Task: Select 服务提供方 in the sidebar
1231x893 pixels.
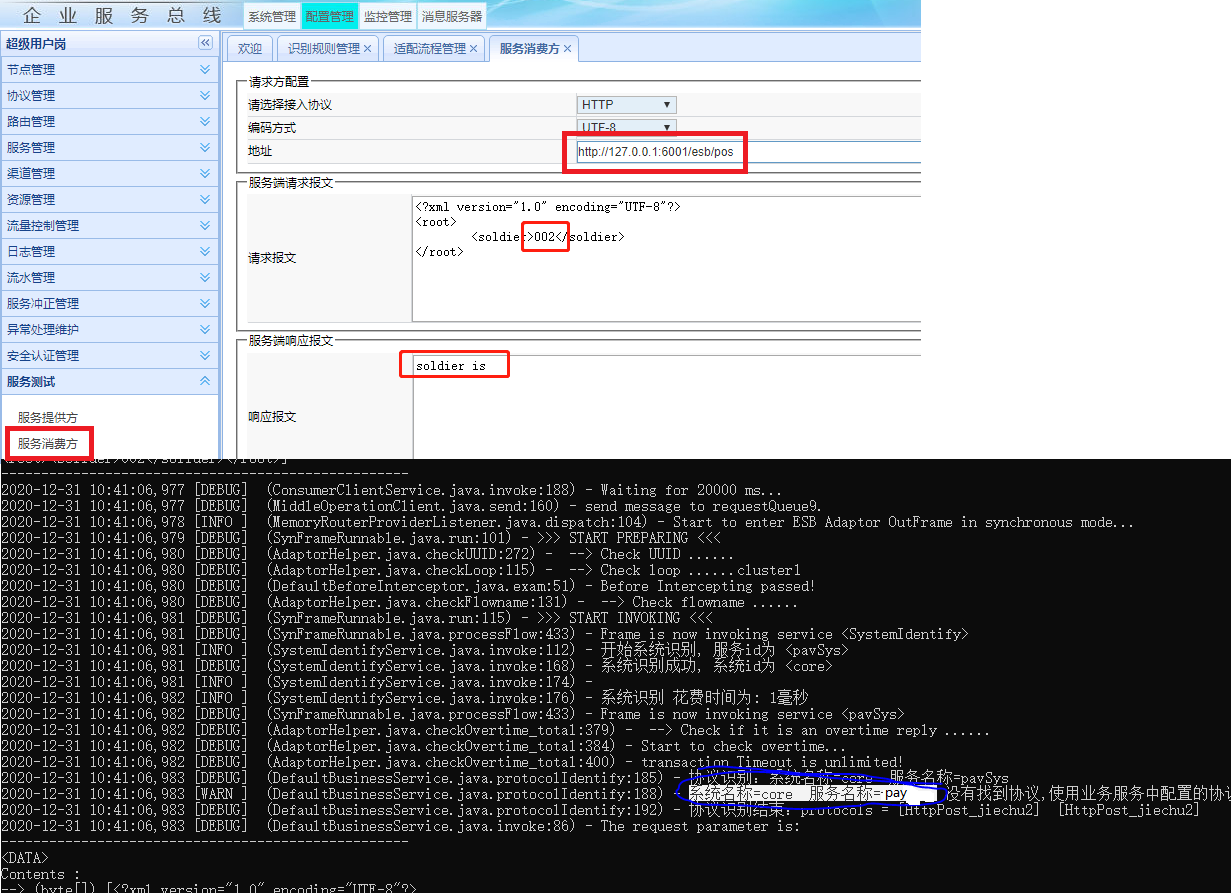Action: tap(48, 418)
